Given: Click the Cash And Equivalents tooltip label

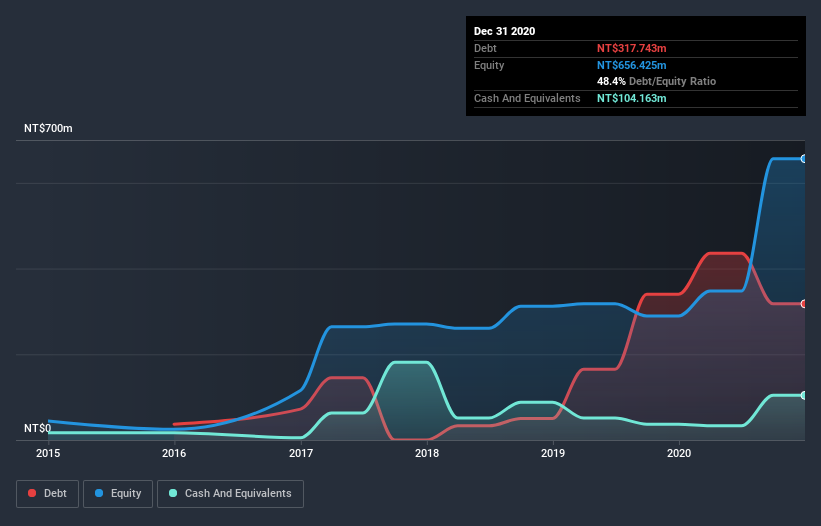Looking at the screenshot, I should (527, 98).
